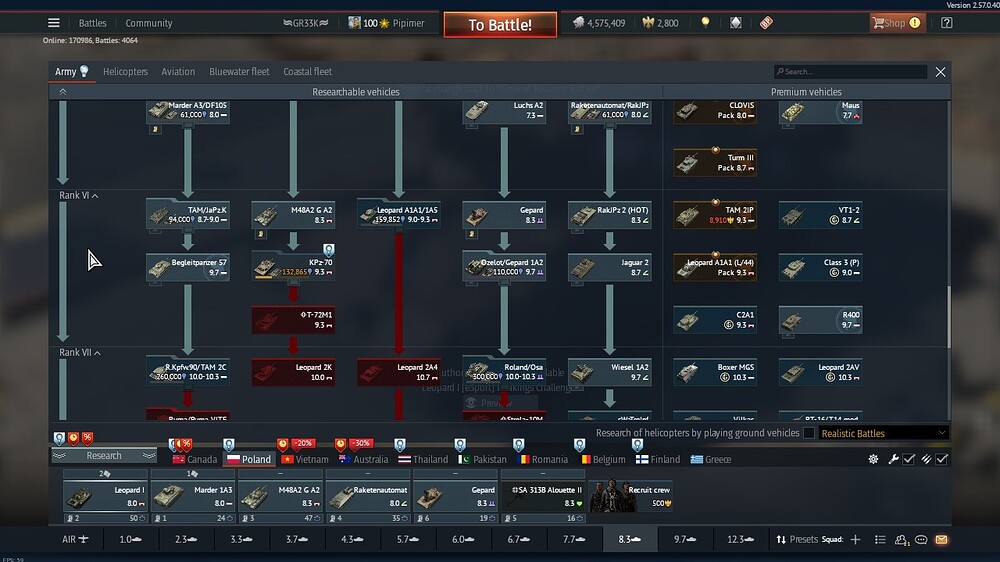Select the Belgium flag tab
This screenshot has width=1000, height=562.
[603, 459]
